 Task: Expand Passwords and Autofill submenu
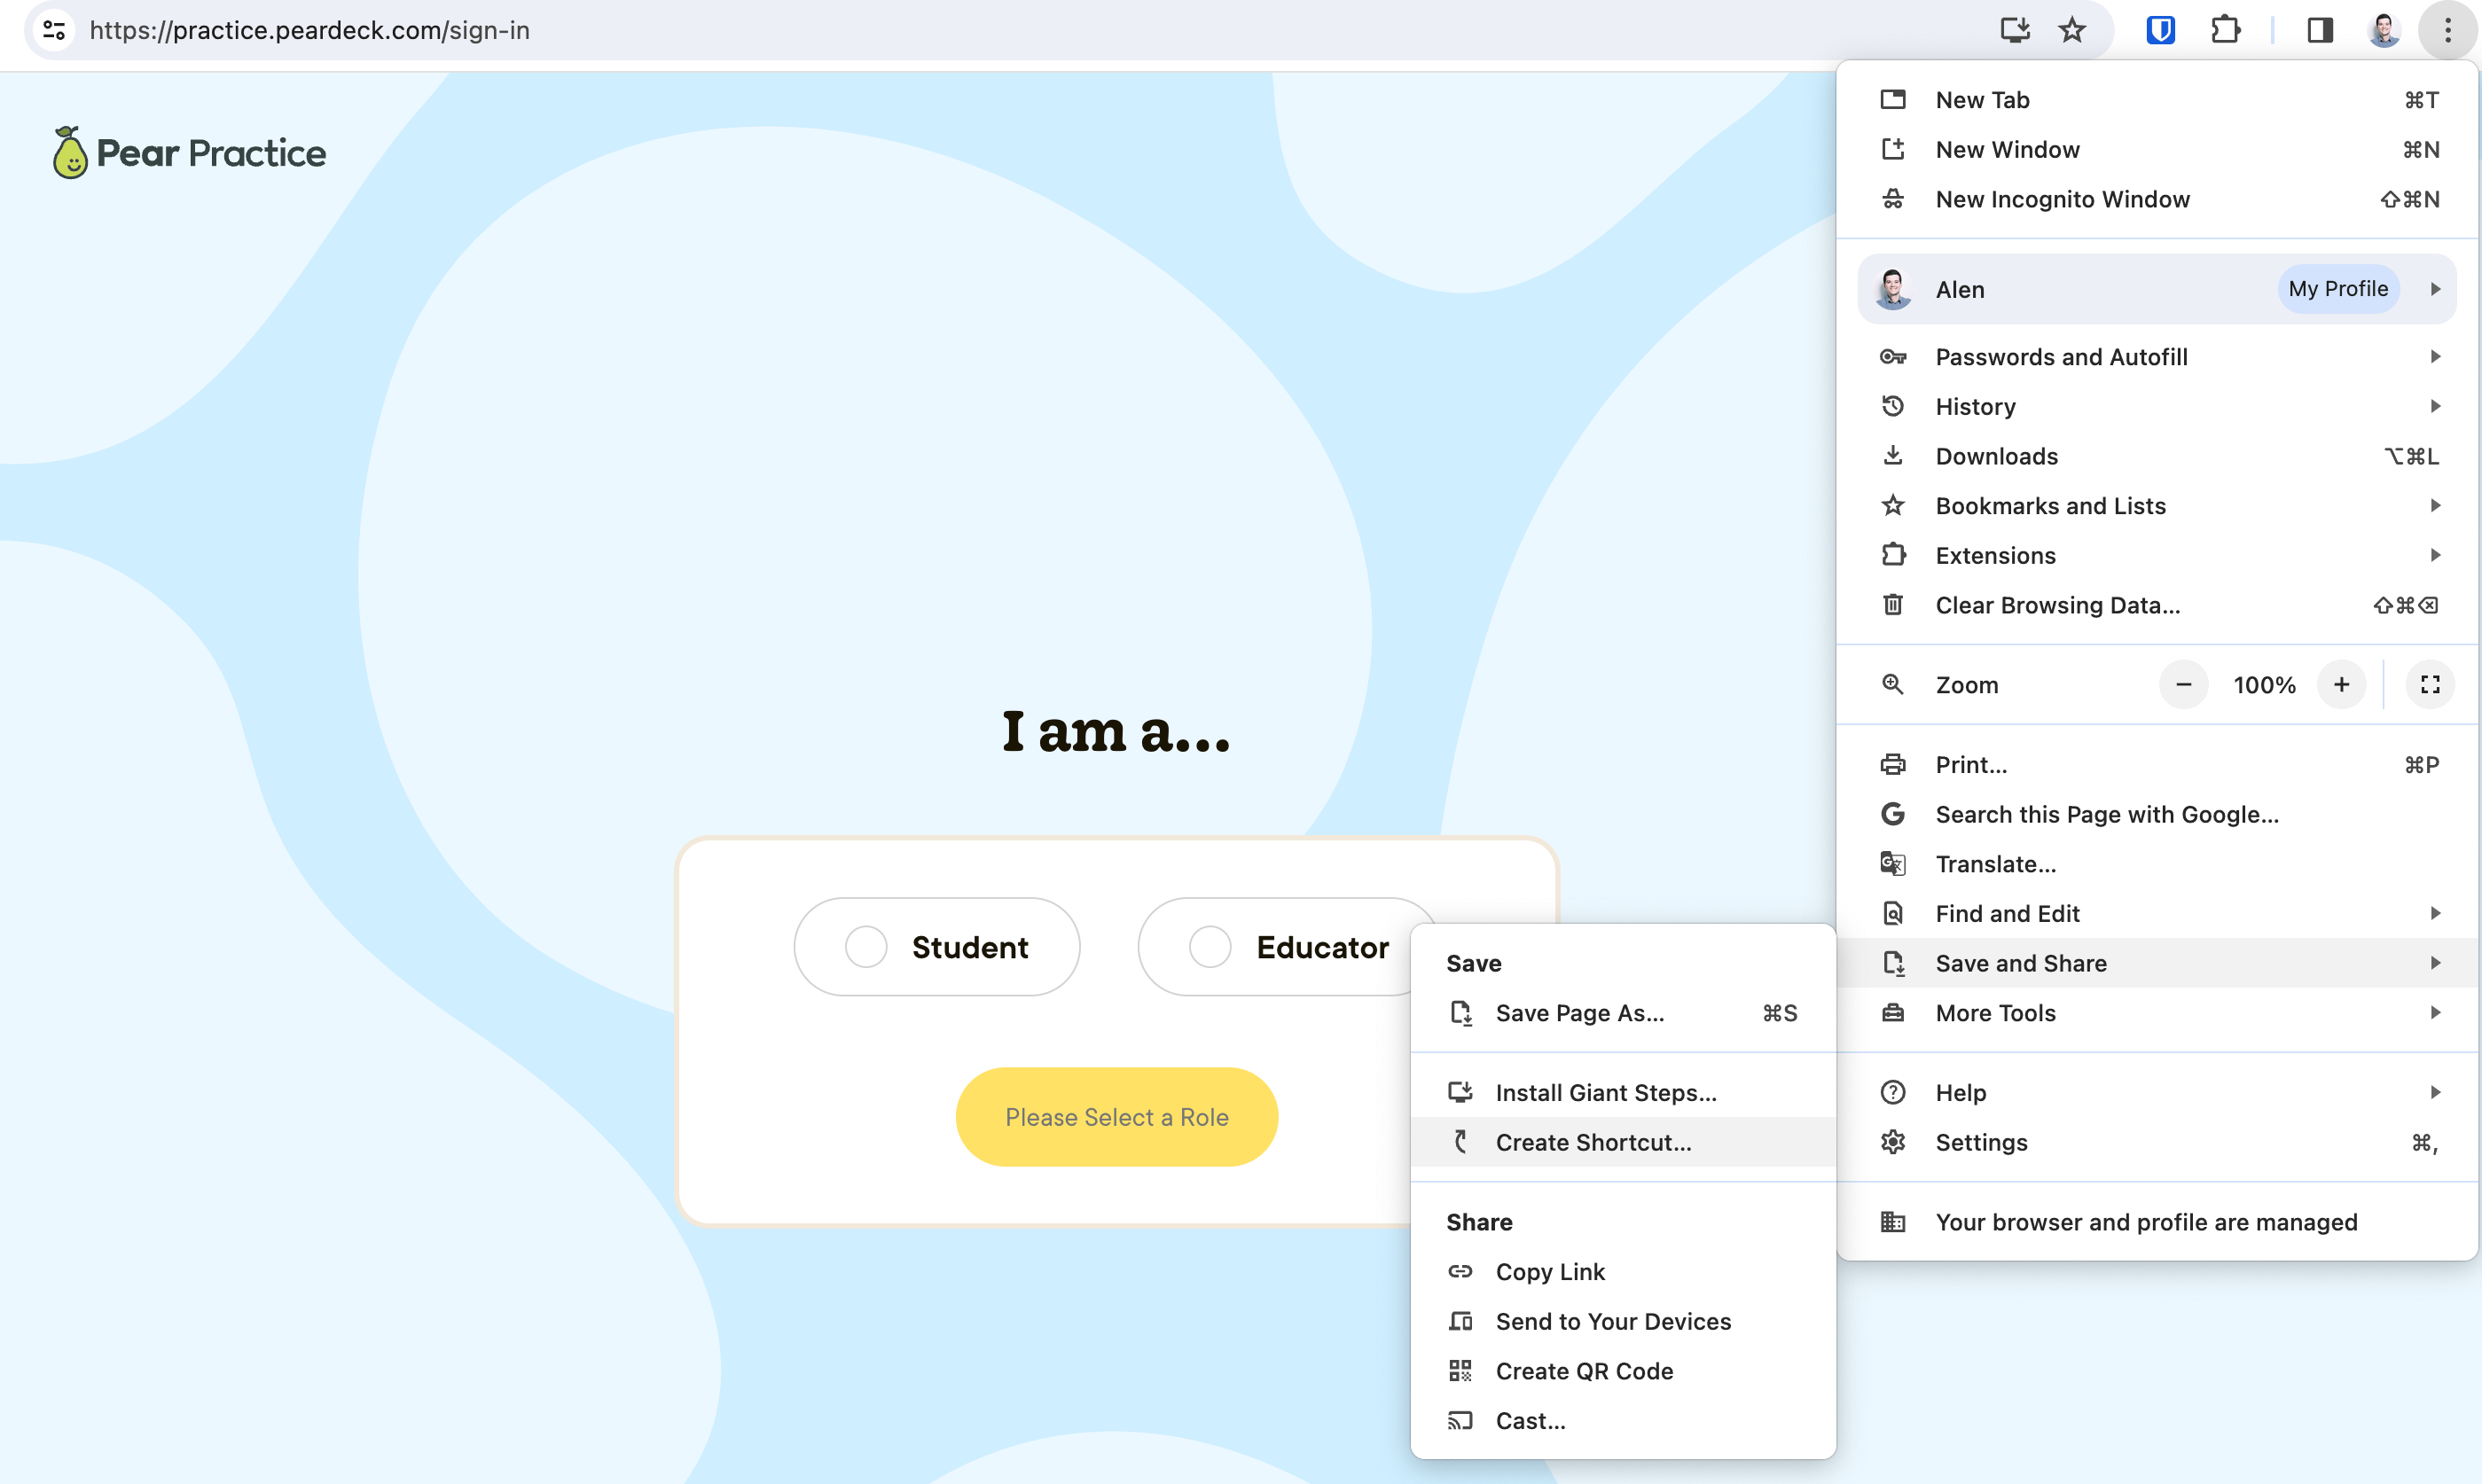pos(2435,357)
